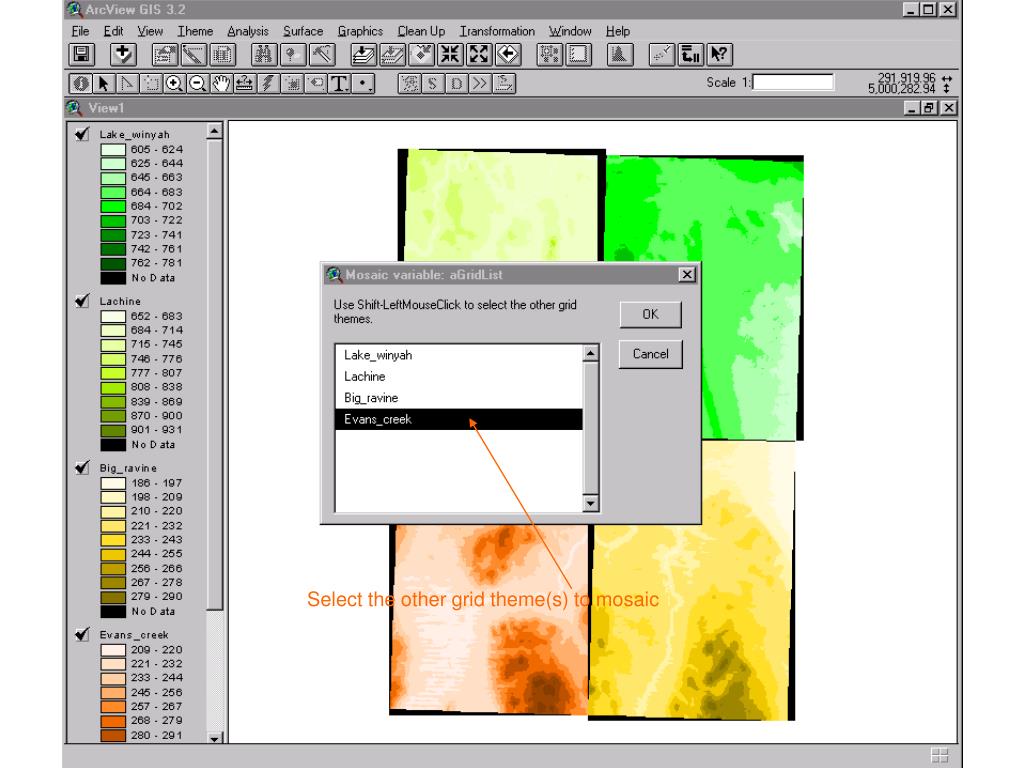The height and width of the screenshot is (768, 1024).
Task: Open the Transformation menu
Action: pyautogui.click(x=497, y=31)
